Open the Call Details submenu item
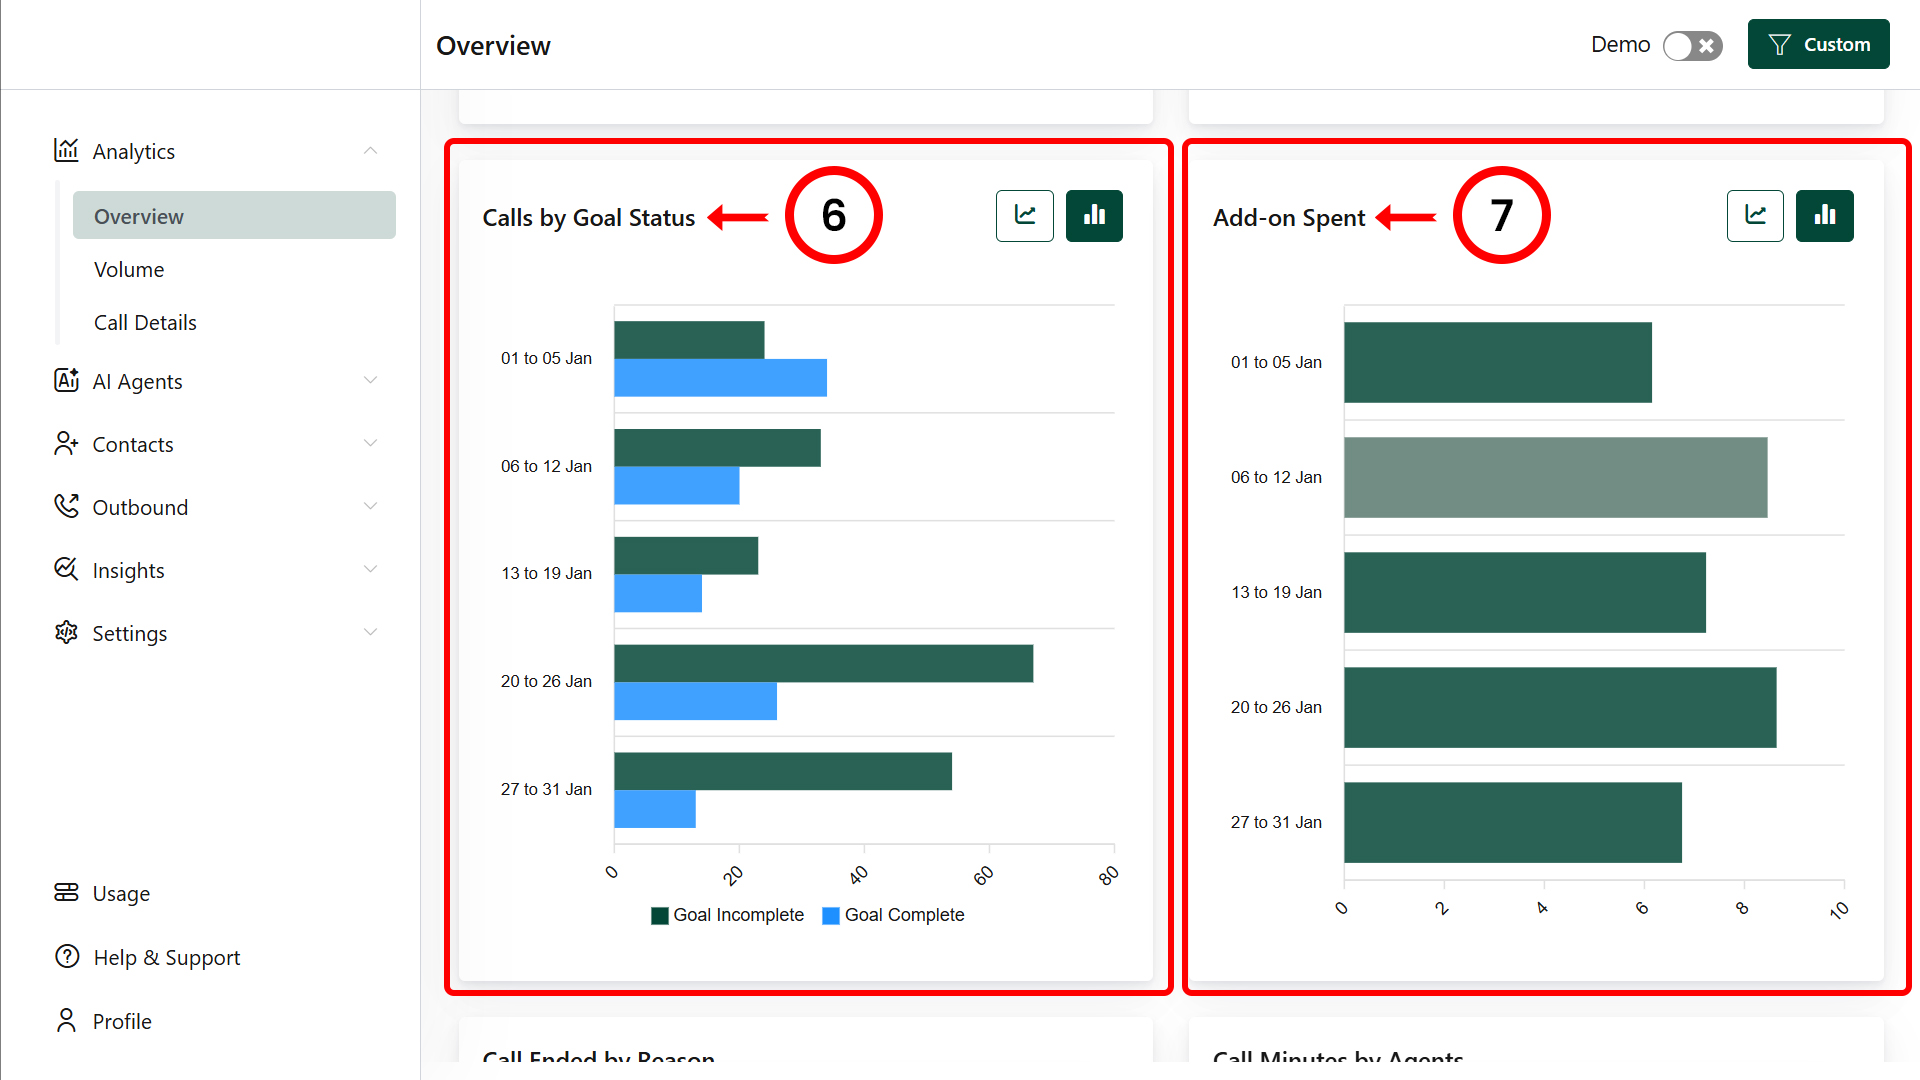 pyautogui.click(x=145, y=322)
